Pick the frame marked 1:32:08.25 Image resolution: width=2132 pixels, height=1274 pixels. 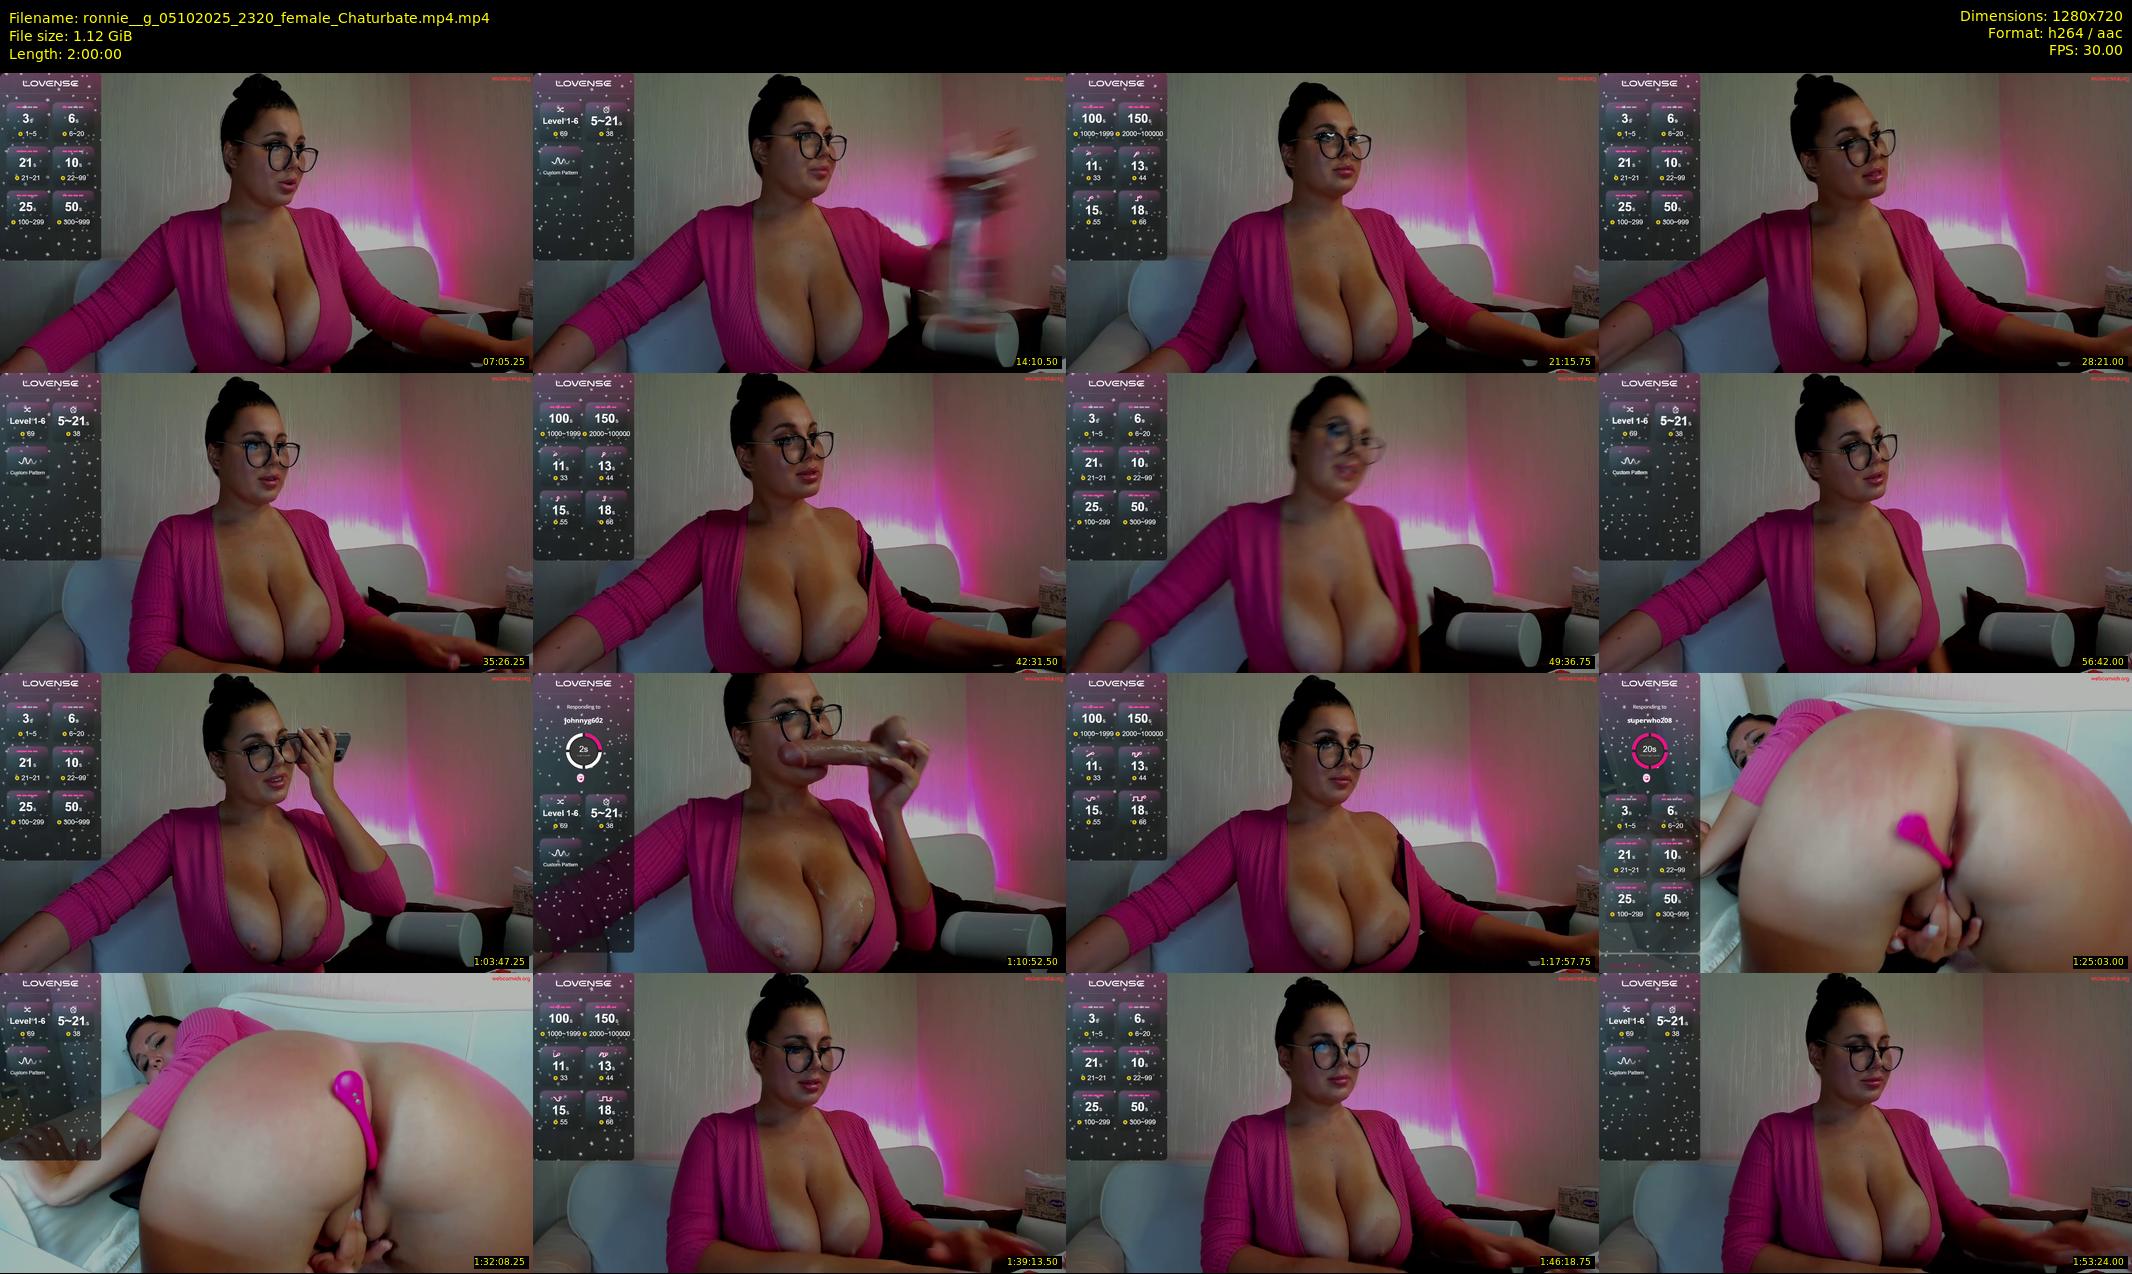266,1122
